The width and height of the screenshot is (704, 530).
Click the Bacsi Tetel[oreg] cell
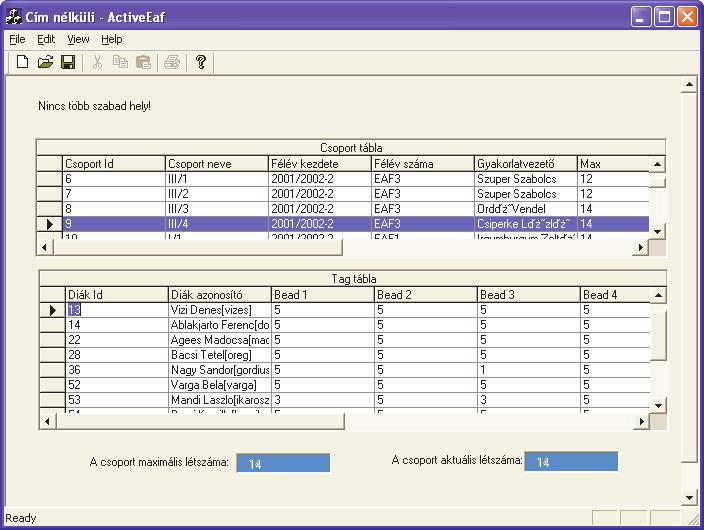pos(220,355)
